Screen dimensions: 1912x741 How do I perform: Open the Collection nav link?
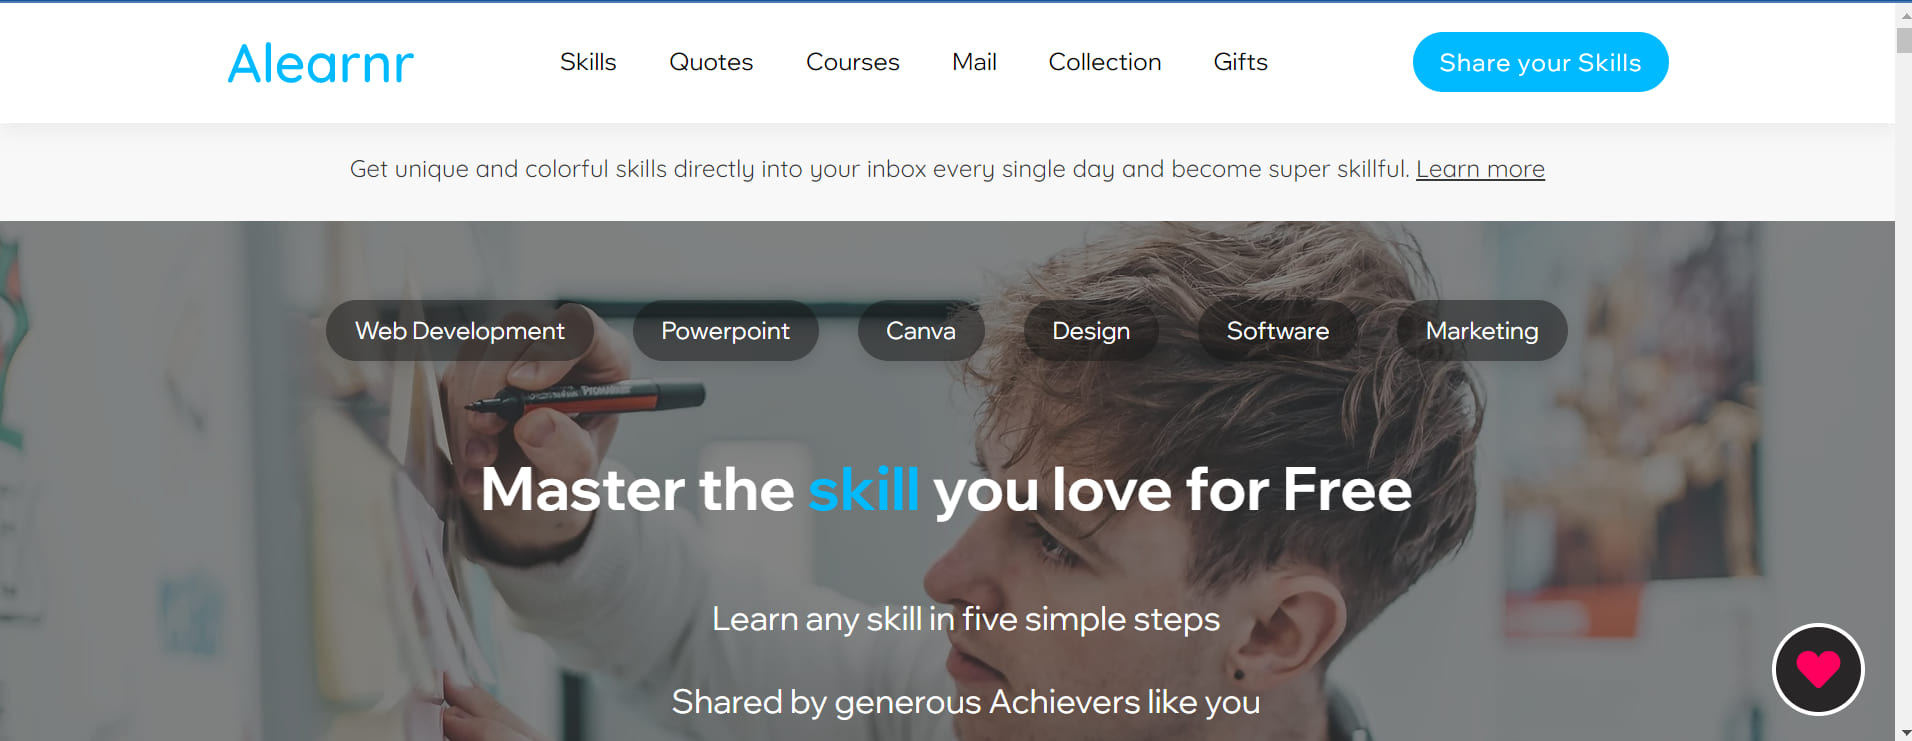1105,62
